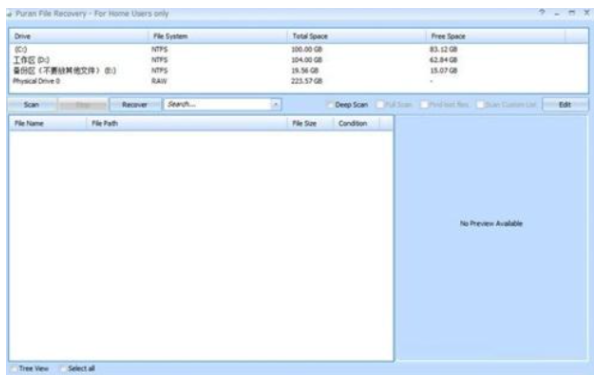Select the (C:) drive row

tap(298, 50)
